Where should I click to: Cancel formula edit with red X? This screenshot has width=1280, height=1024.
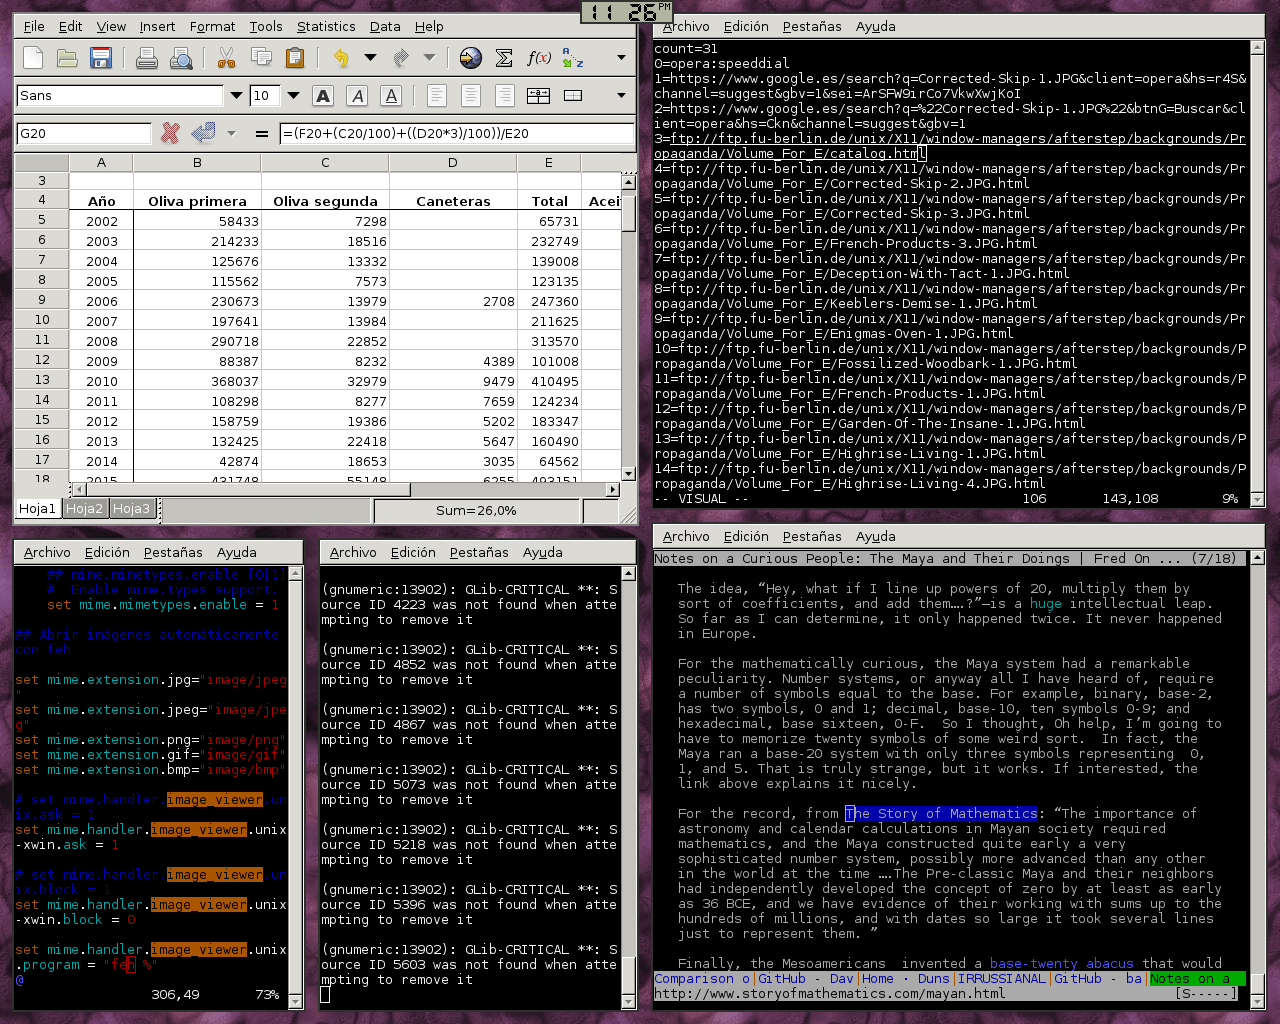(170, 133)
